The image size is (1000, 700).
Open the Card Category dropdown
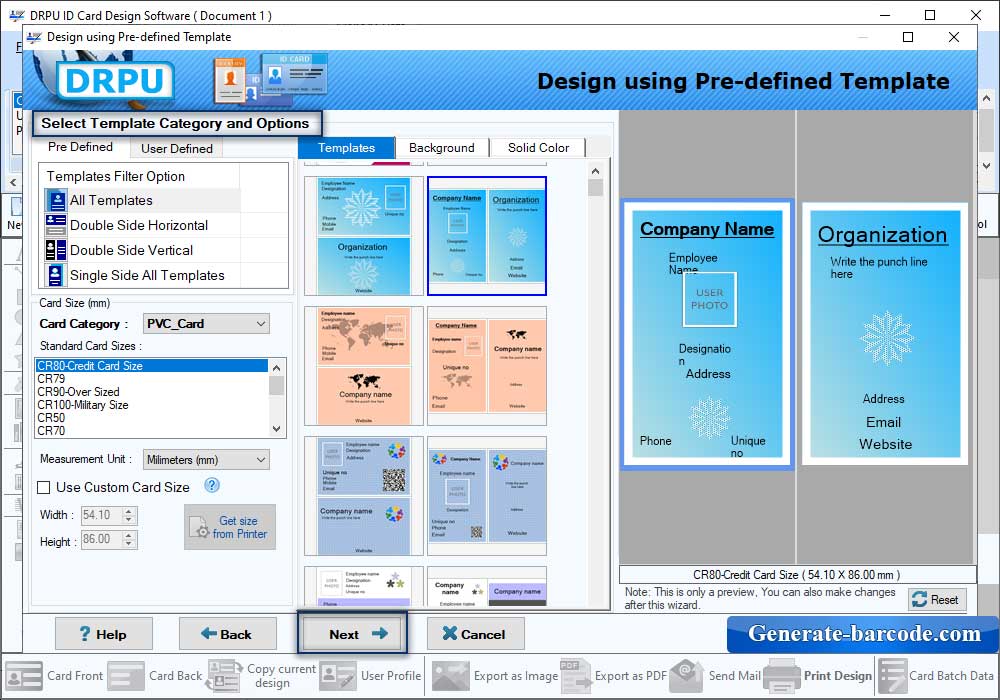click(206, 324)
